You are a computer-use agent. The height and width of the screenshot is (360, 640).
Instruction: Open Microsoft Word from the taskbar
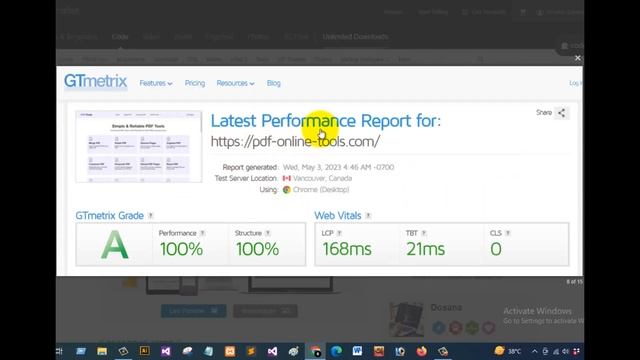358,351
